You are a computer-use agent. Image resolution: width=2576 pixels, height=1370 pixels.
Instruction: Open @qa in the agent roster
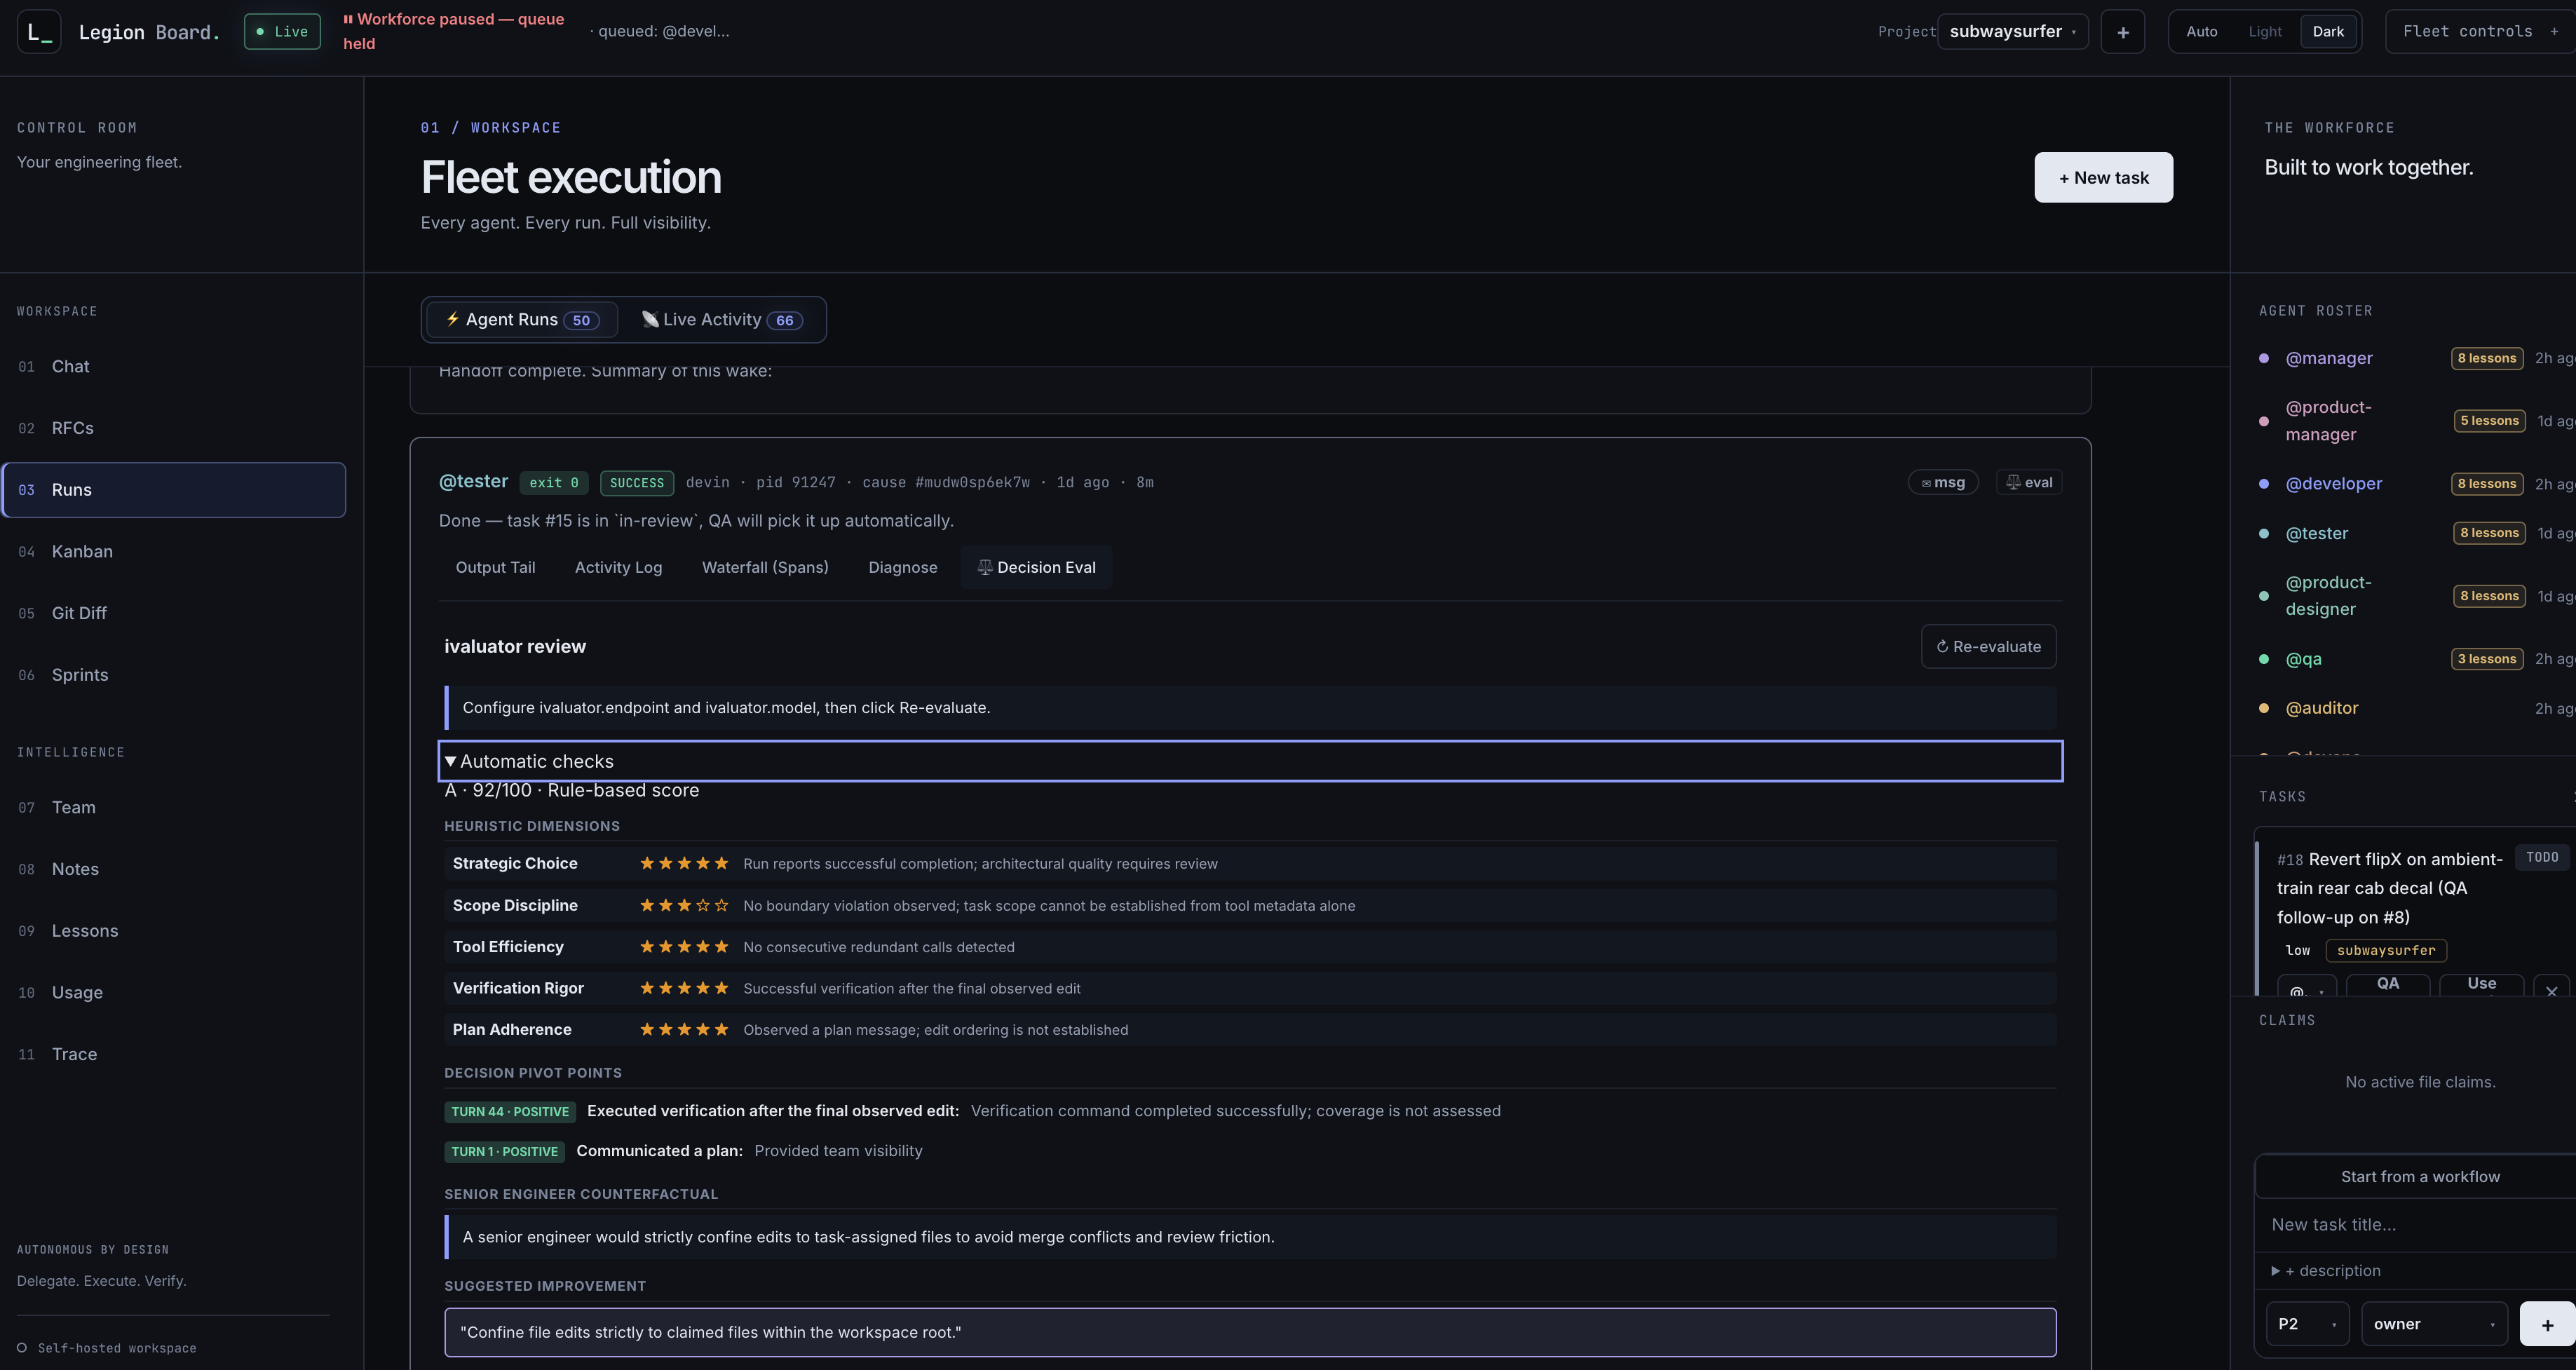click(2303, 659)
